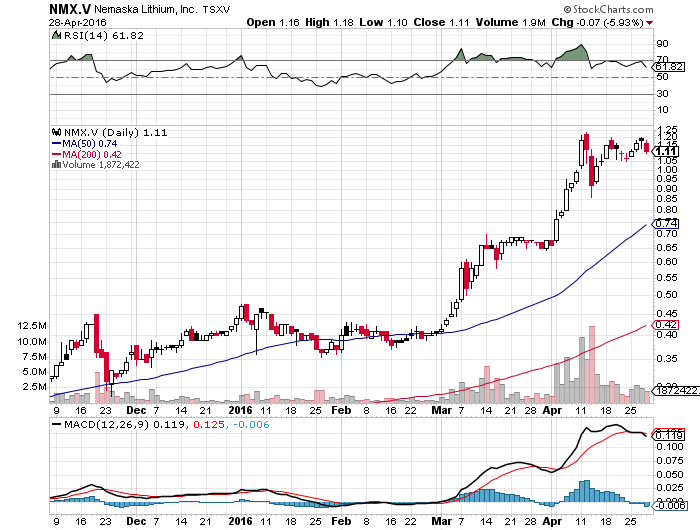
Task: Click the NMX.V ticker symbol in header
Action: click(30, 8)
